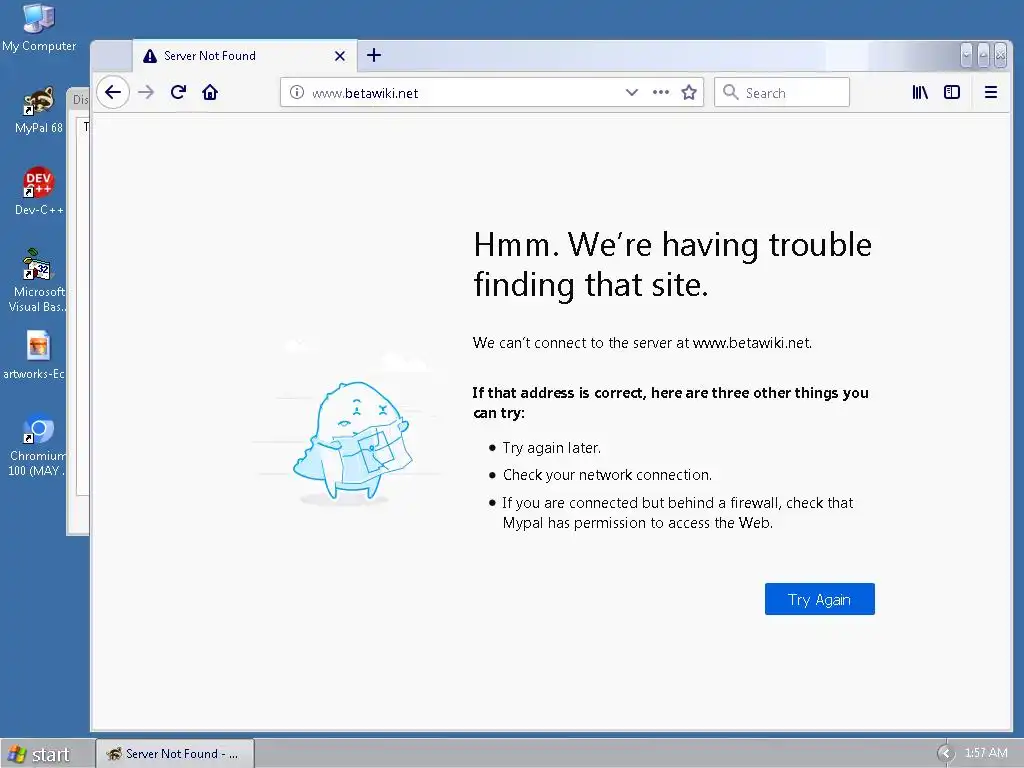The width and height of the screenshot is (1024, 768).
Task: Toggle the sidebars icon
Action: coord(952,92)
